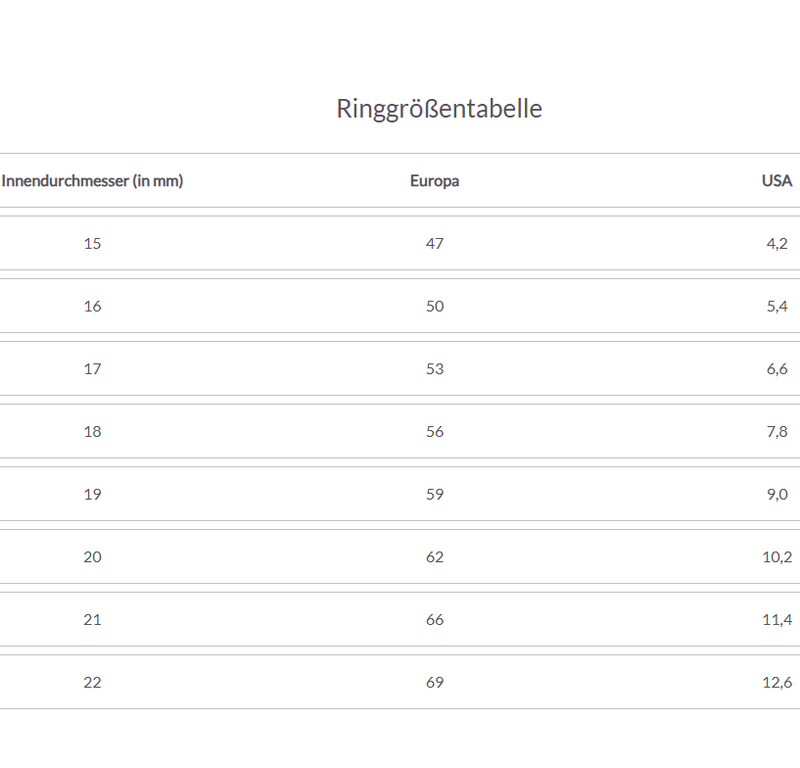The width and height of the screenshot is (800, 768).
Task: Select Europa size 47
Action: [x=435, y=243]
